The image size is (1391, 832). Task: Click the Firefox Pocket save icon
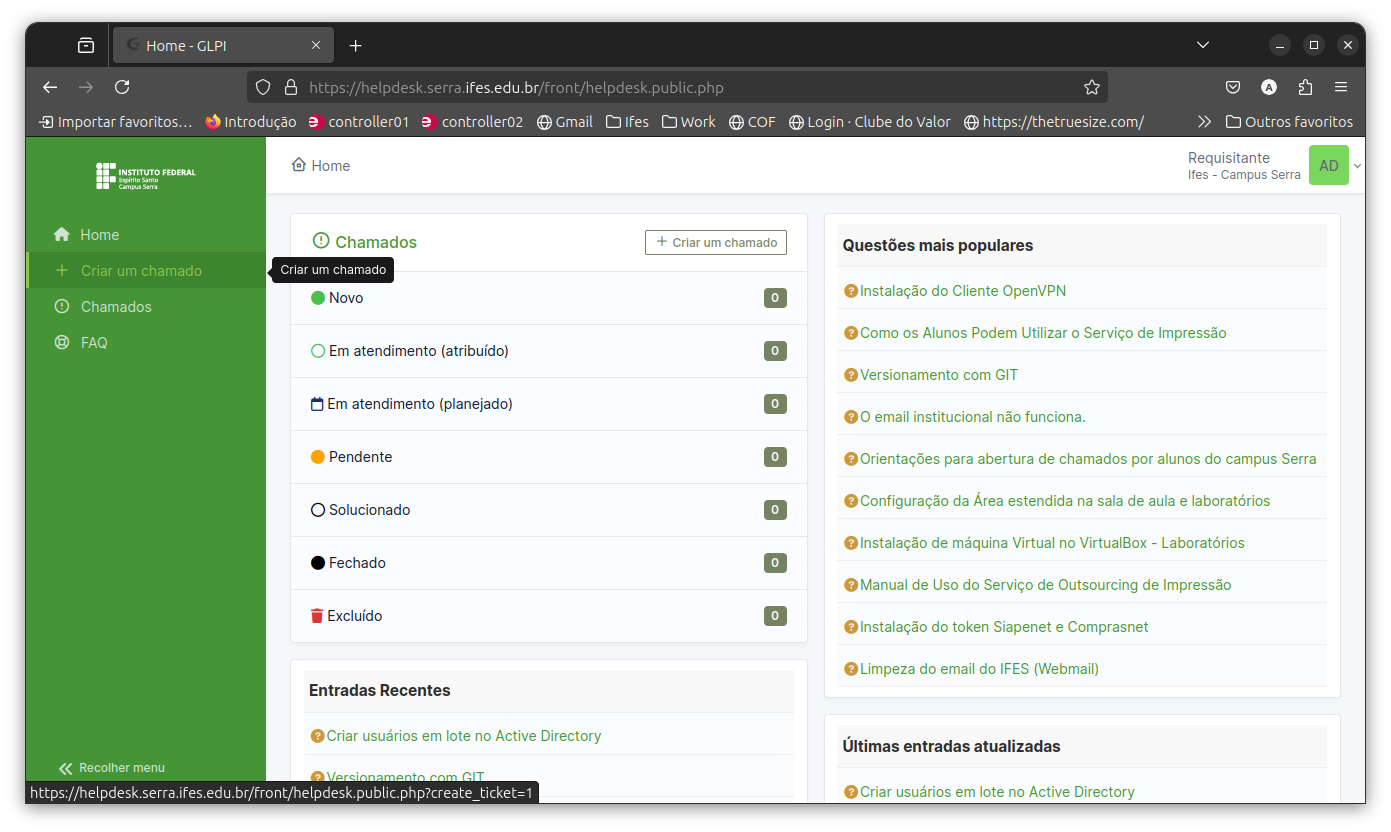[x=1233, y=87]
